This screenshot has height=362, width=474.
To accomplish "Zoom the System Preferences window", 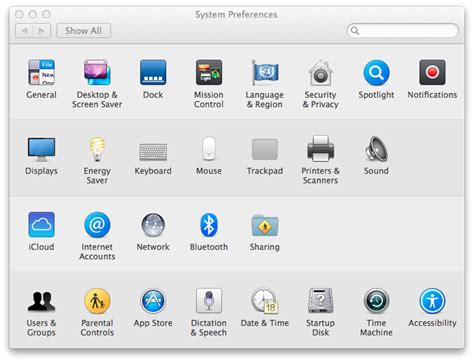I will coord(46,14).
